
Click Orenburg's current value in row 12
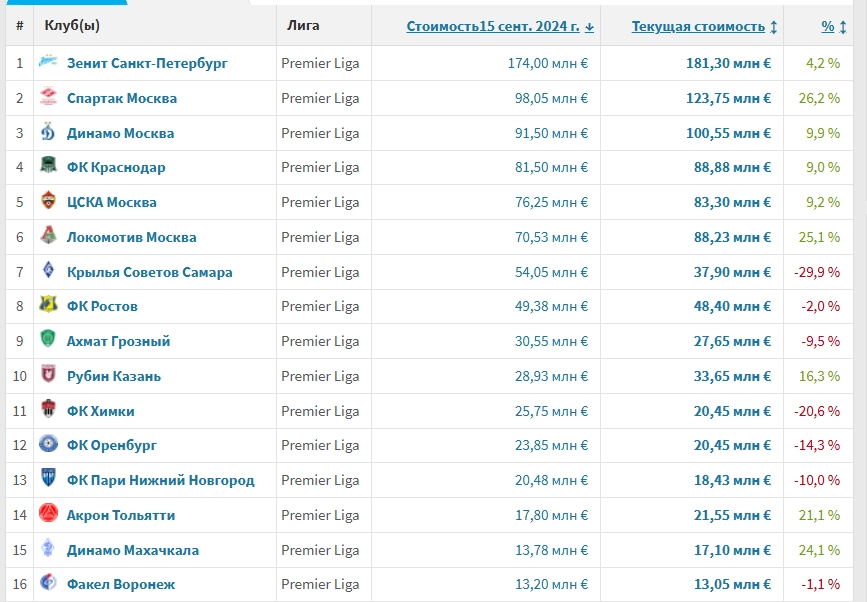pyautogui.click(x=733, y=446)
